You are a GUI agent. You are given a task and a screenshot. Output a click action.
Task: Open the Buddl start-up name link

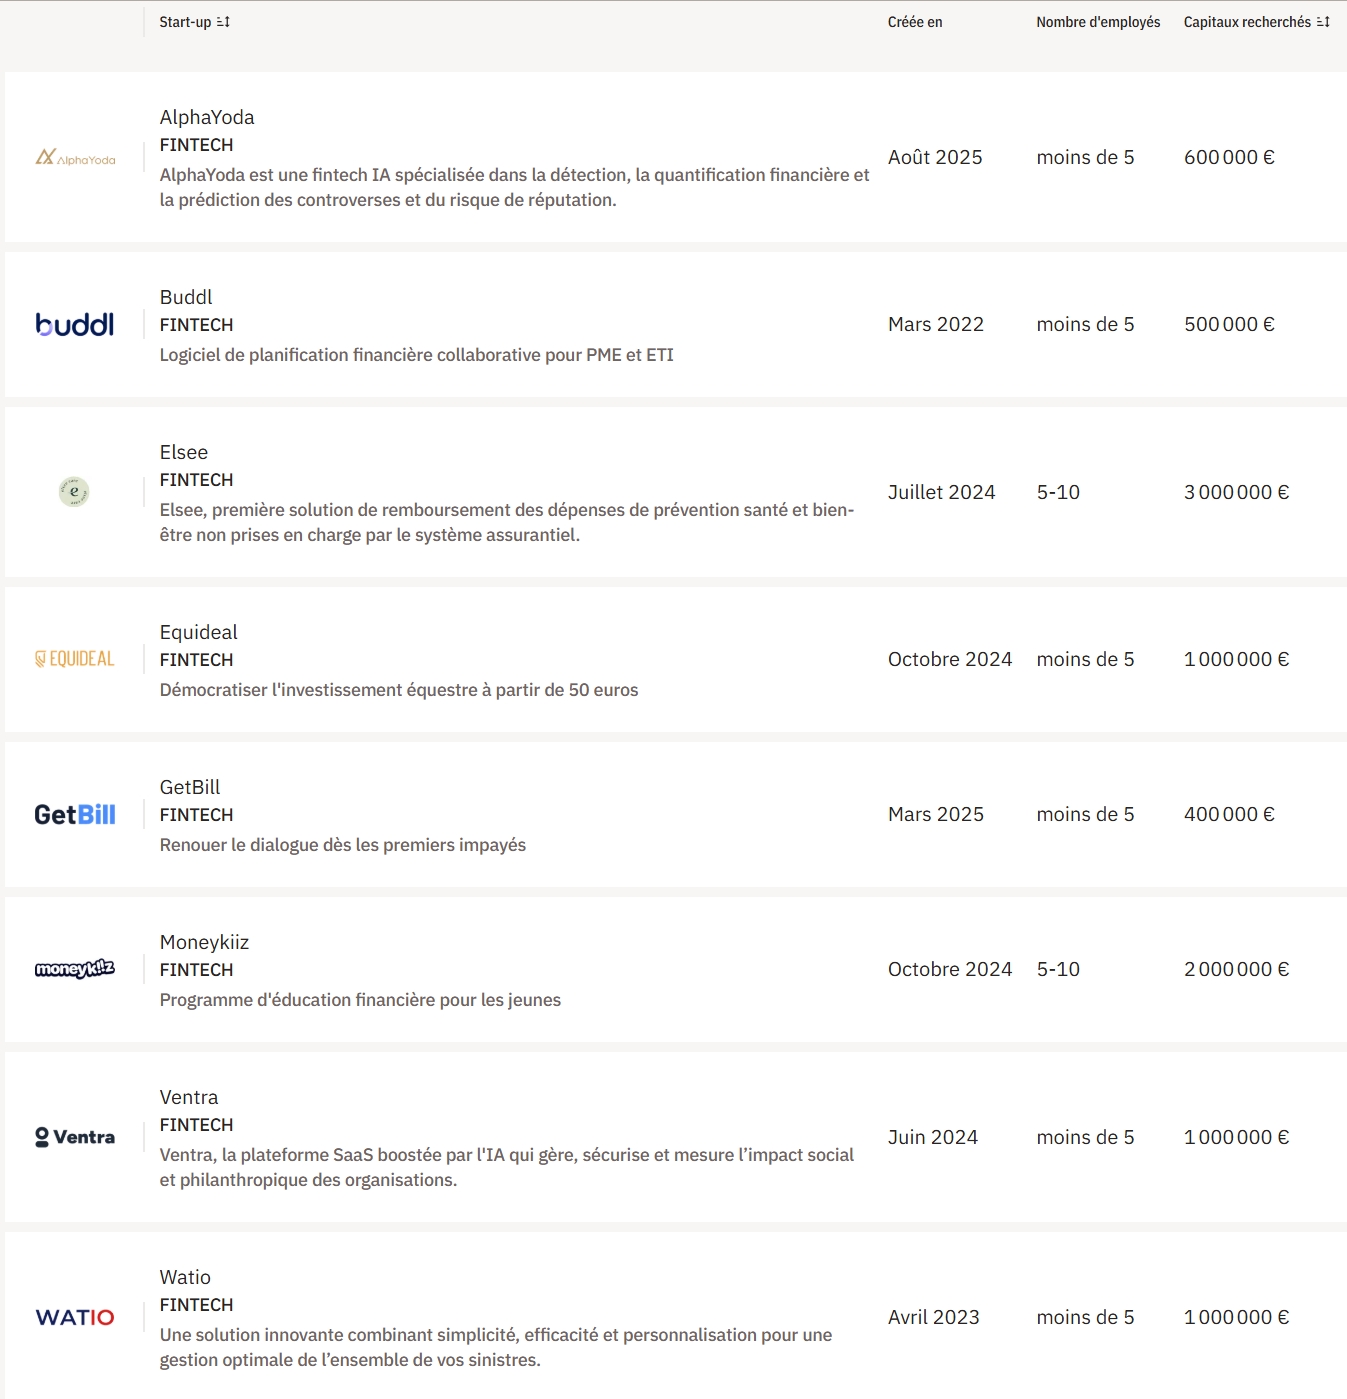(186, 297)
